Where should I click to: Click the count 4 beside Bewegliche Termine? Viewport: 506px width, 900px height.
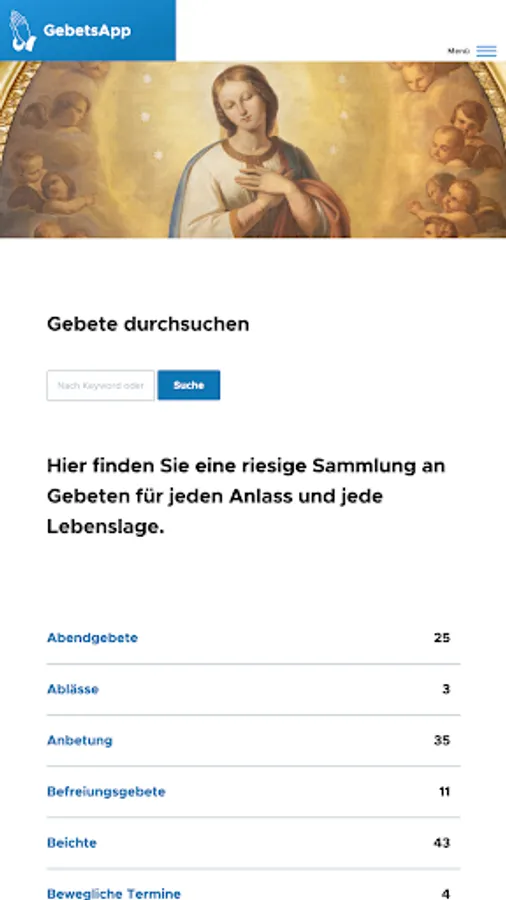[446, 893]
